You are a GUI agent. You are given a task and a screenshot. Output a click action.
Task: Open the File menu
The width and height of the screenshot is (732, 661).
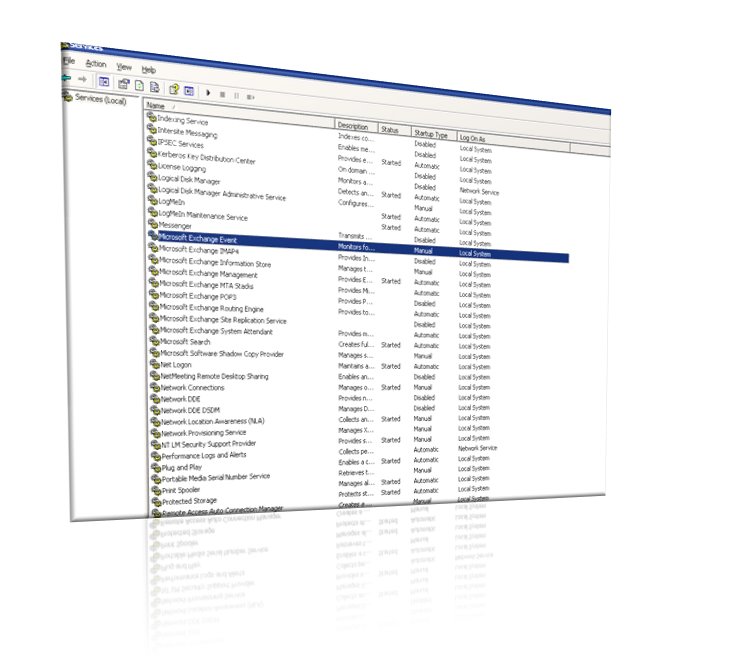[69, 61]
